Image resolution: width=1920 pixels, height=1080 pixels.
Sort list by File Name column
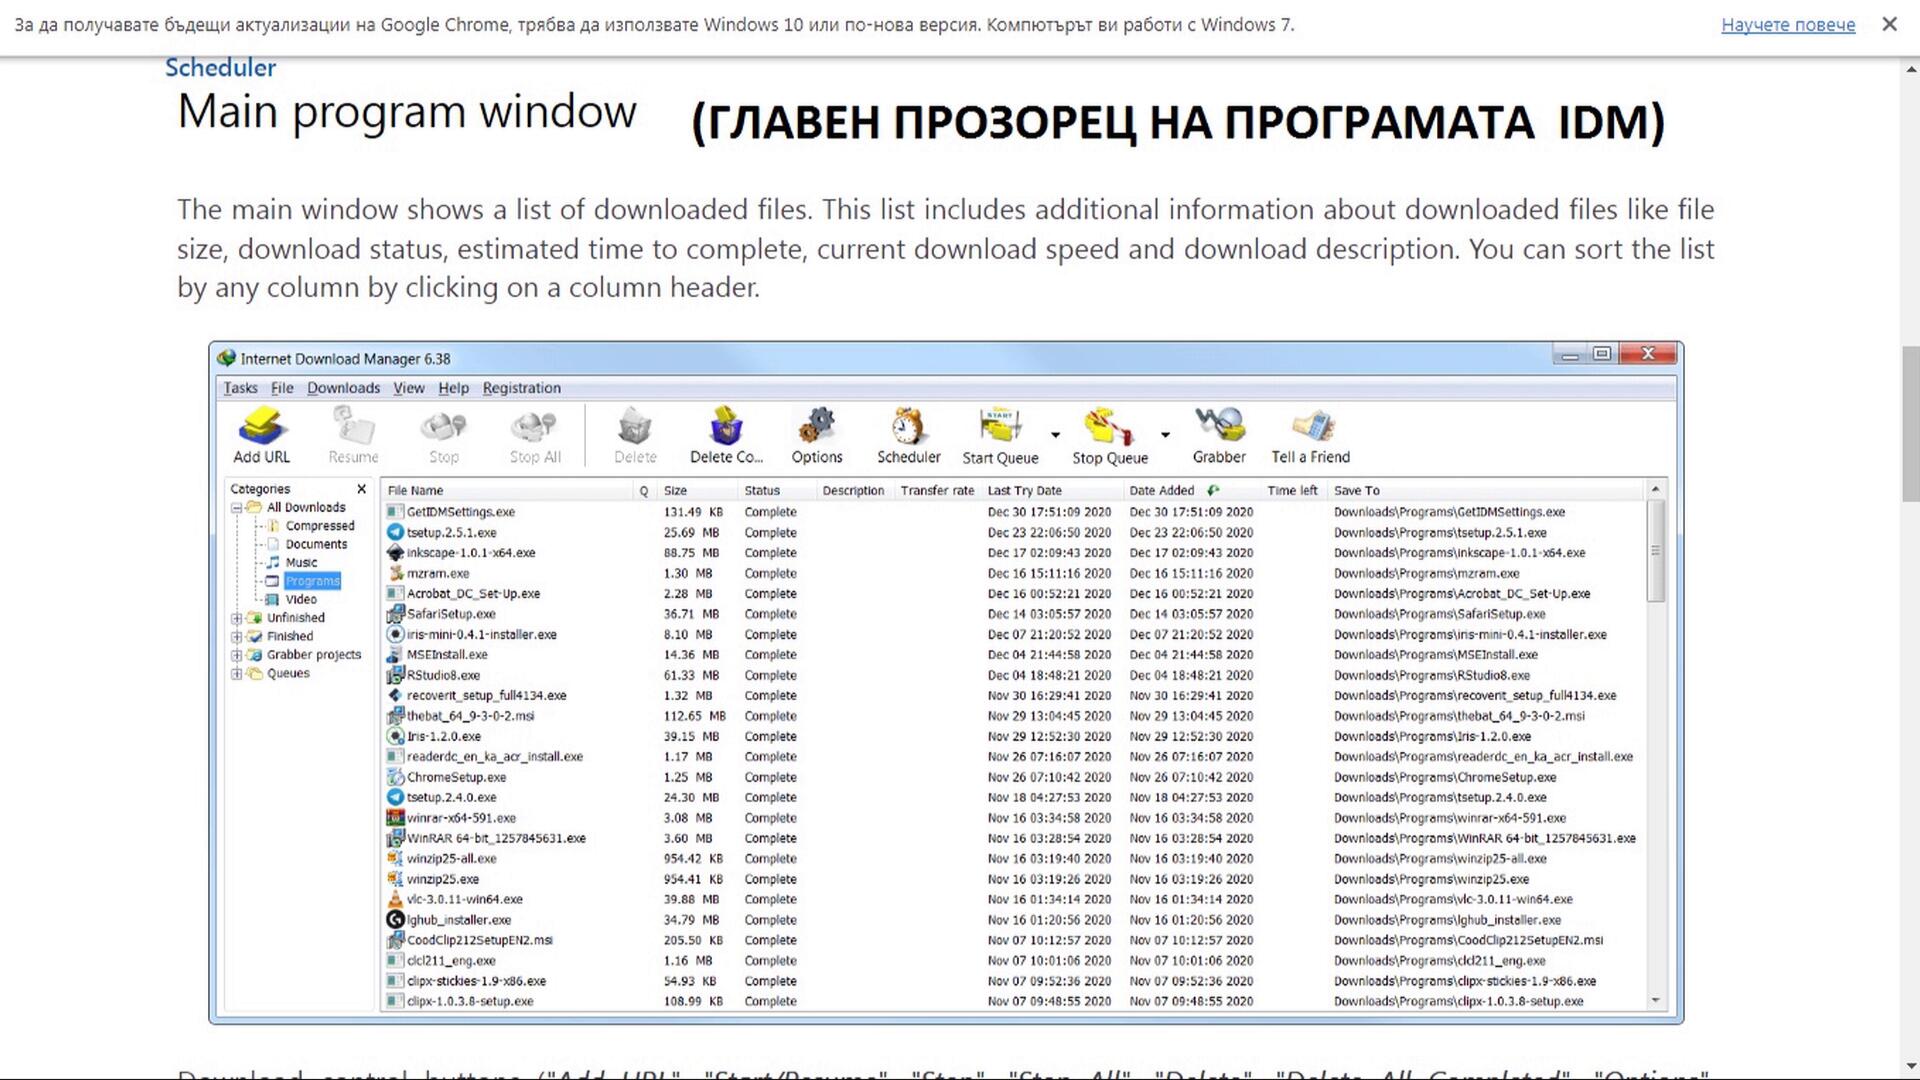click(x=509, y=490)
